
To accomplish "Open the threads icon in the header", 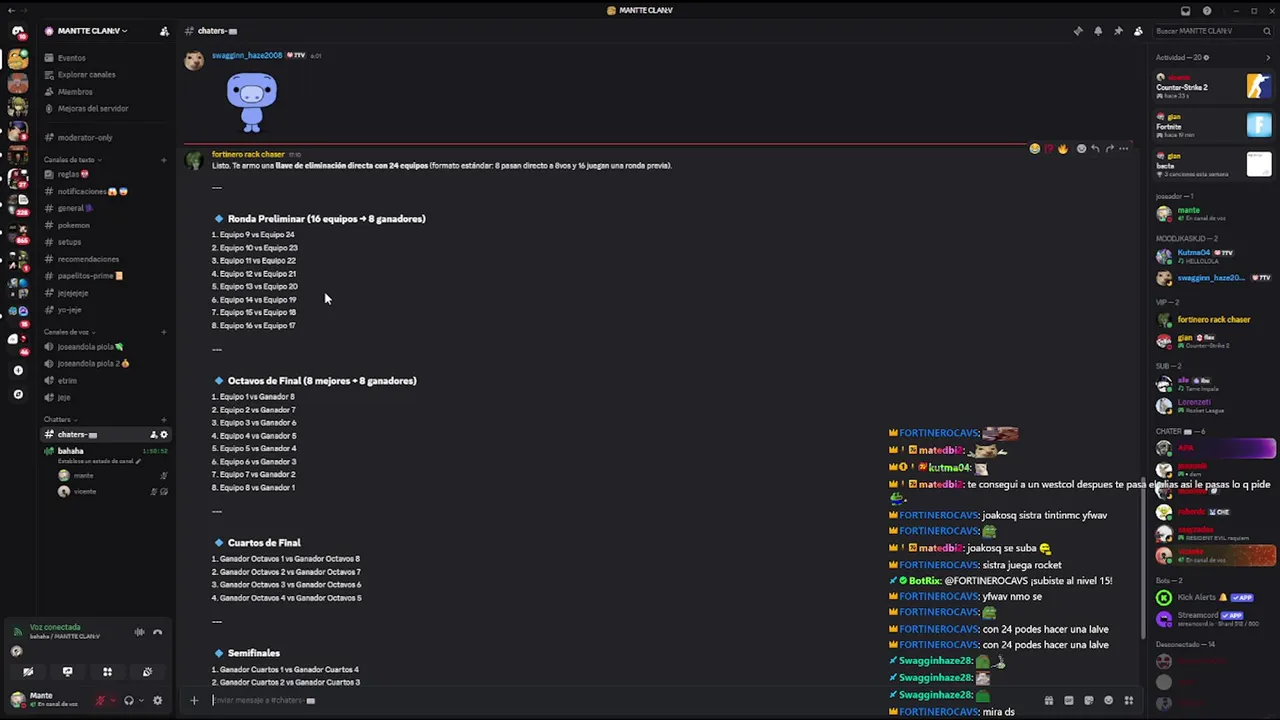I will [1078, 31].
